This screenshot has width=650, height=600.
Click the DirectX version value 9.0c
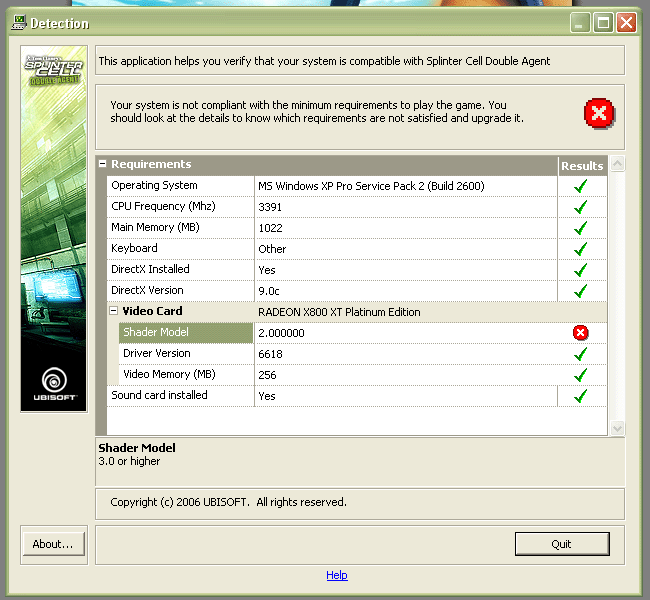tap(269, 291)
